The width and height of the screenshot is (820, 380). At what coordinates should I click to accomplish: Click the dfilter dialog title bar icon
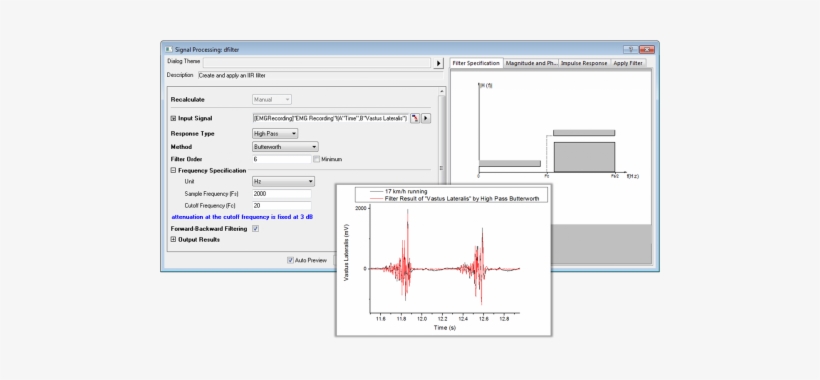(168, 50)
